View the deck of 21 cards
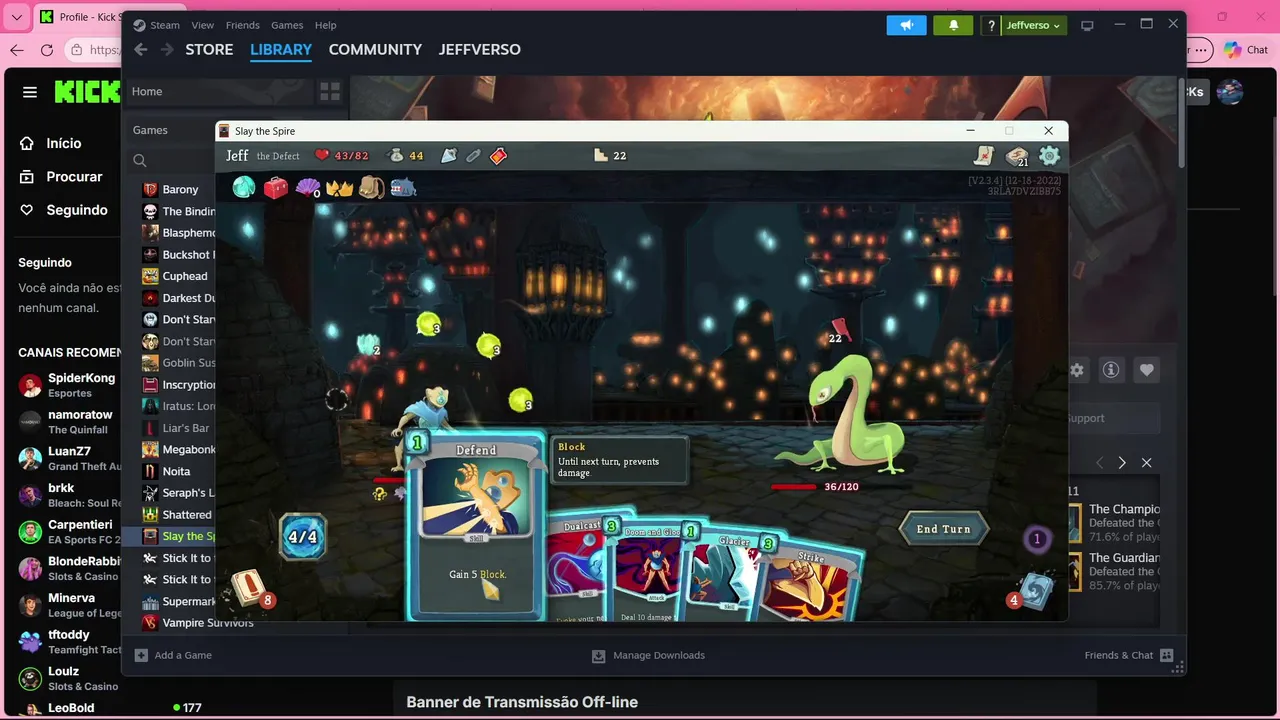1280x720 pixels. coord(1017,156)
